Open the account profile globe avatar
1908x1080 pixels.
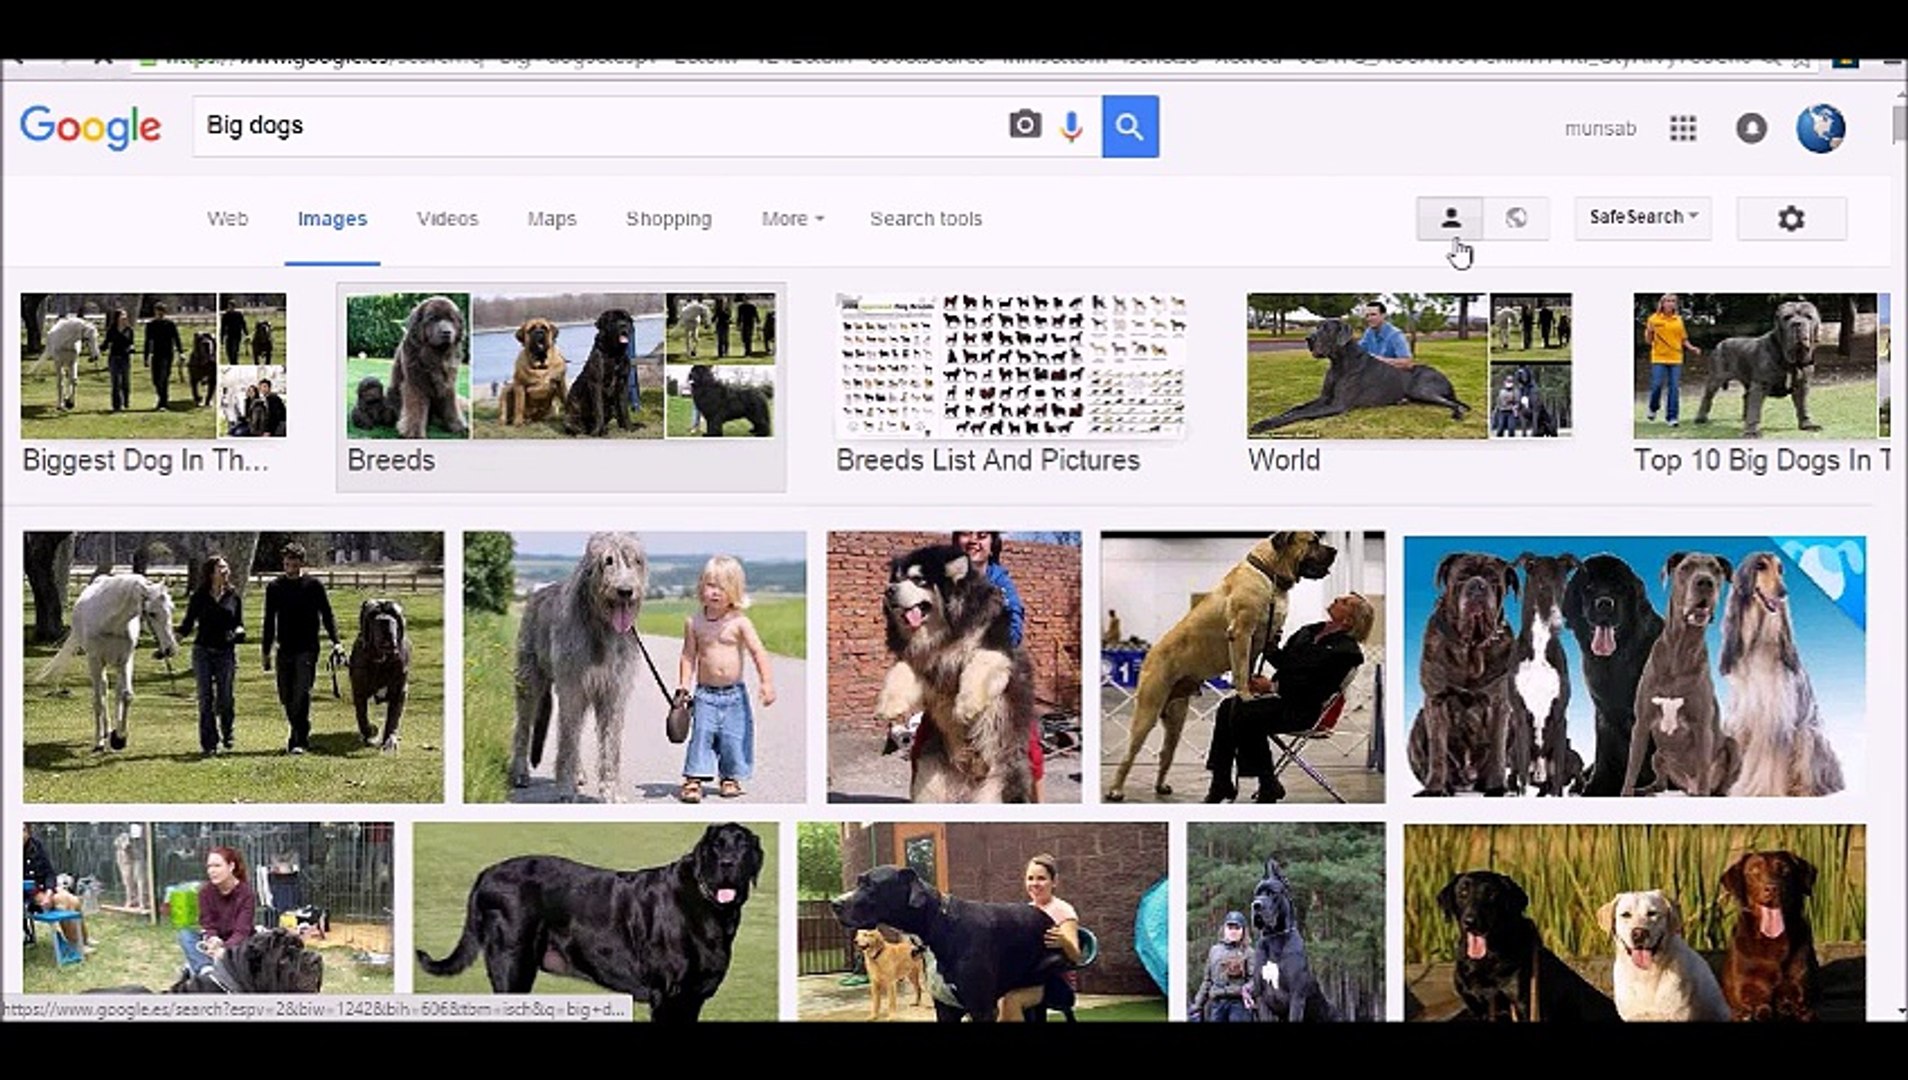(1820, 128)
